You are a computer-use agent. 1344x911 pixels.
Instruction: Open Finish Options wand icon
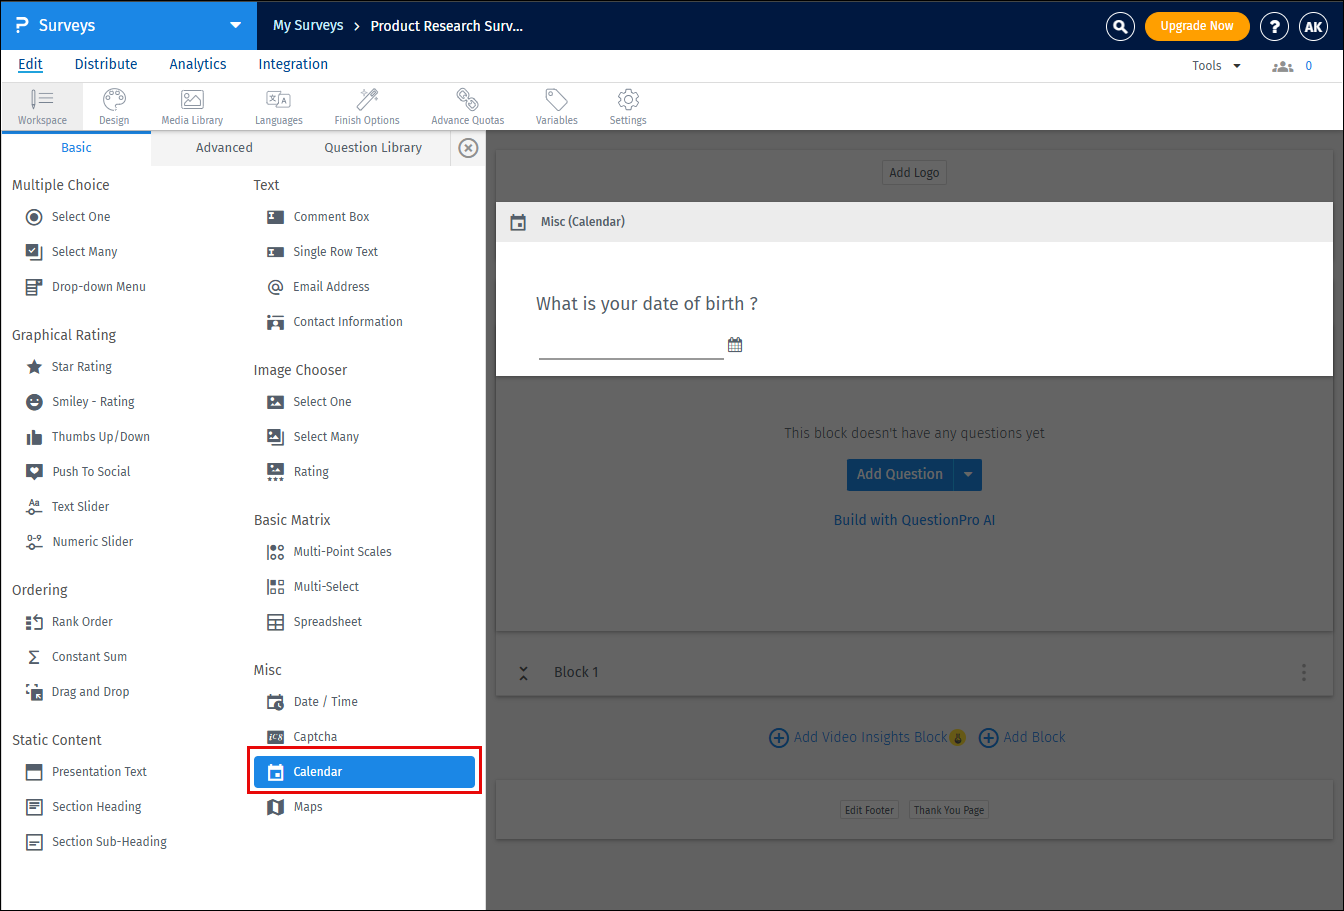(367, 106)
